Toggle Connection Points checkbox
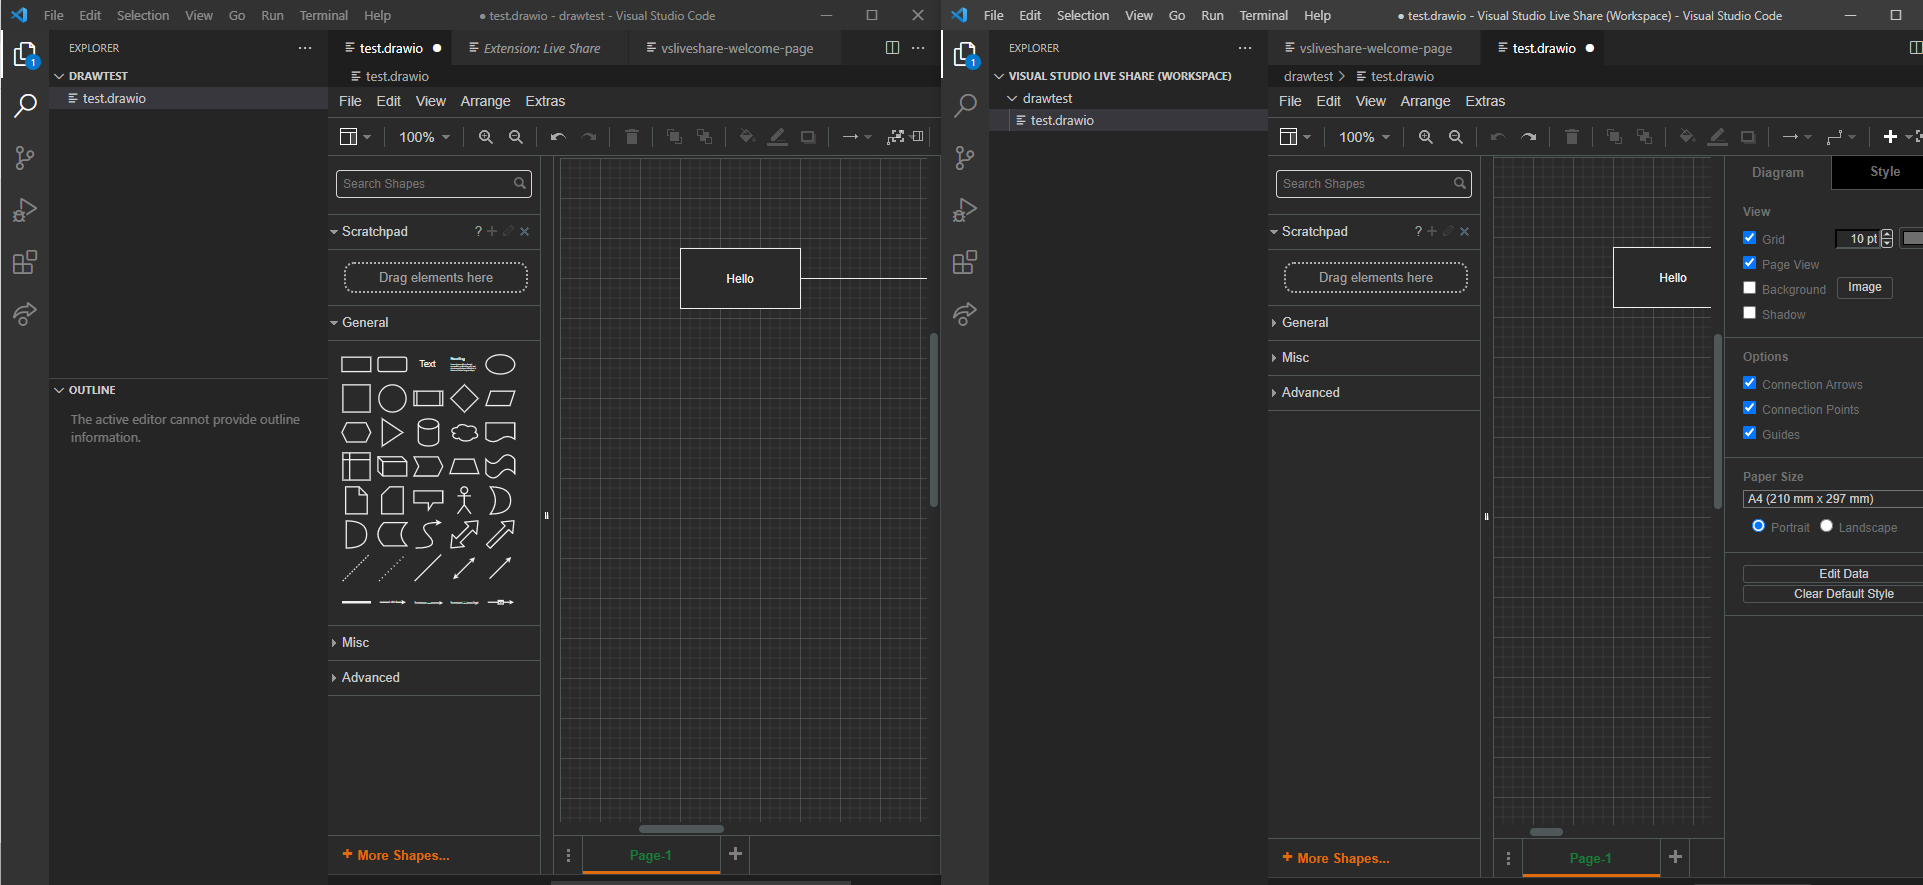The width and height of the screenshot is (1923, 885). (1750, 408)
